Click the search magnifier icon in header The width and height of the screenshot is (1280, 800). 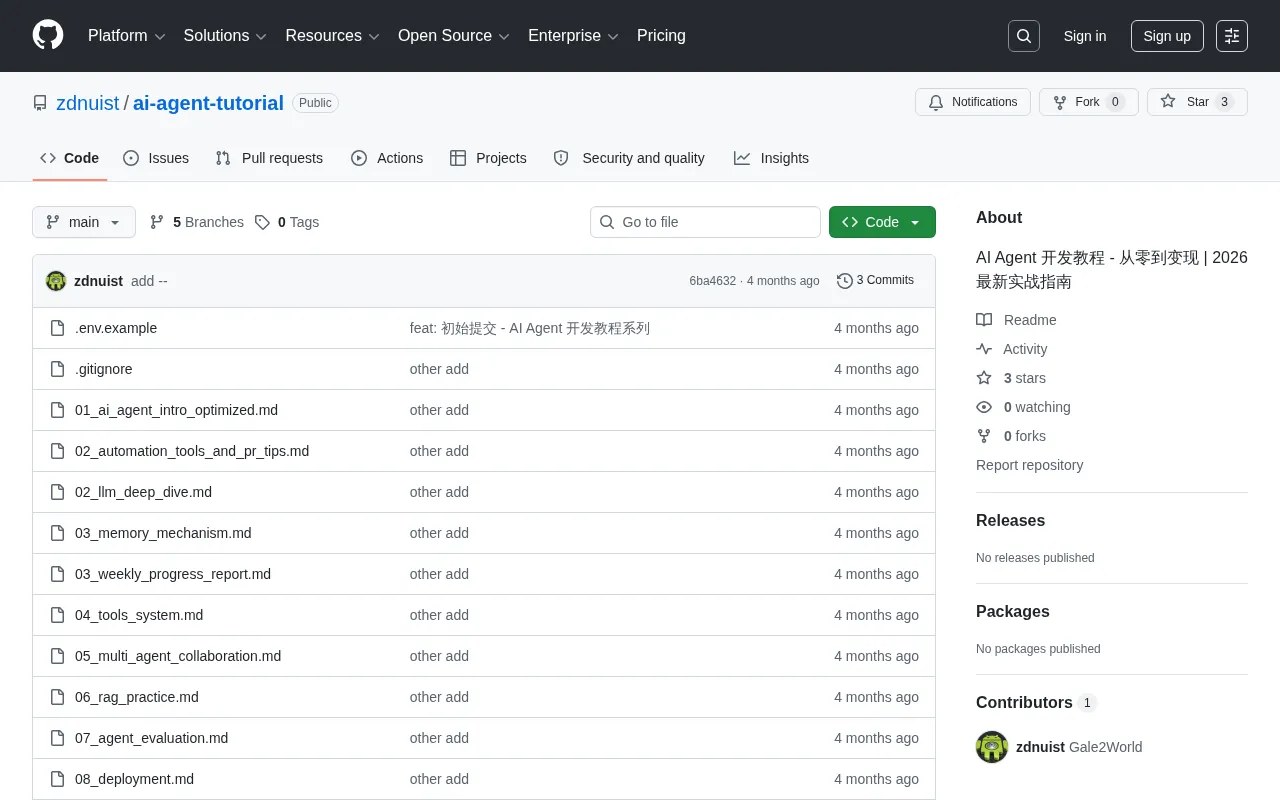(x=1024, y=36)
